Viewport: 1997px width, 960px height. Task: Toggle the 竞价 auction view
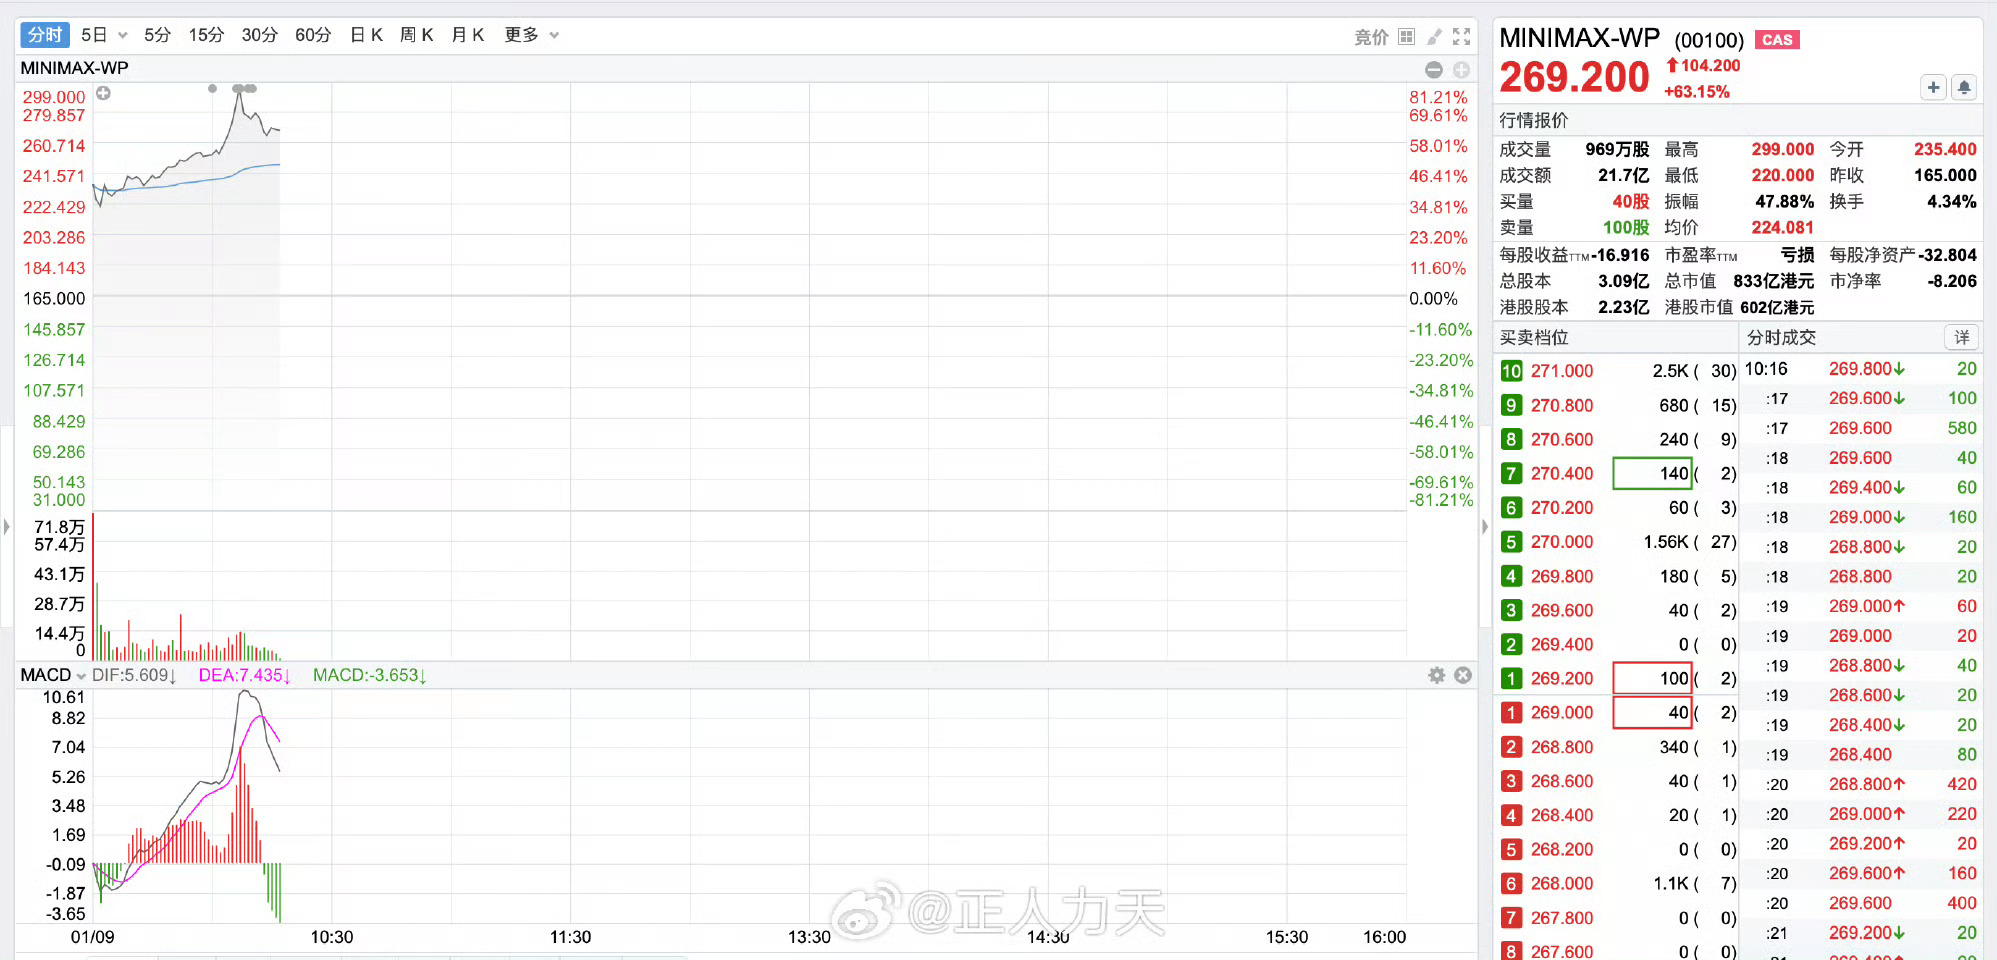pyautogui.click(x=1371, y=36)
